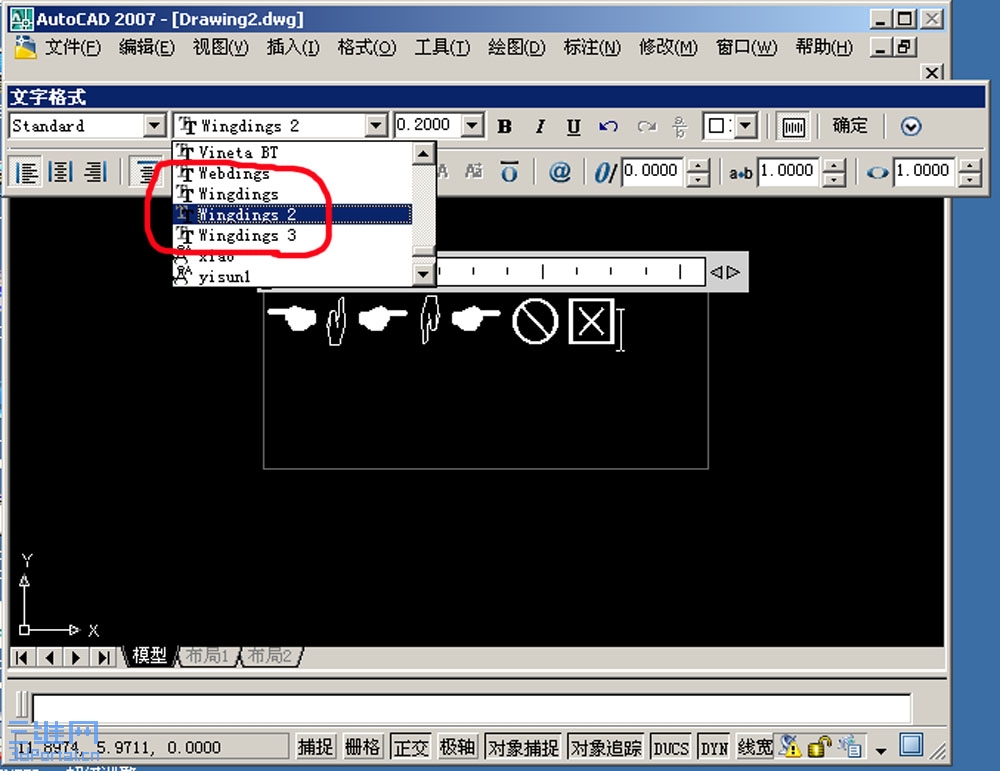1000x771 pixels.
Task: Increase tracking 1.0000 spinner
Action: click(834, 166)
